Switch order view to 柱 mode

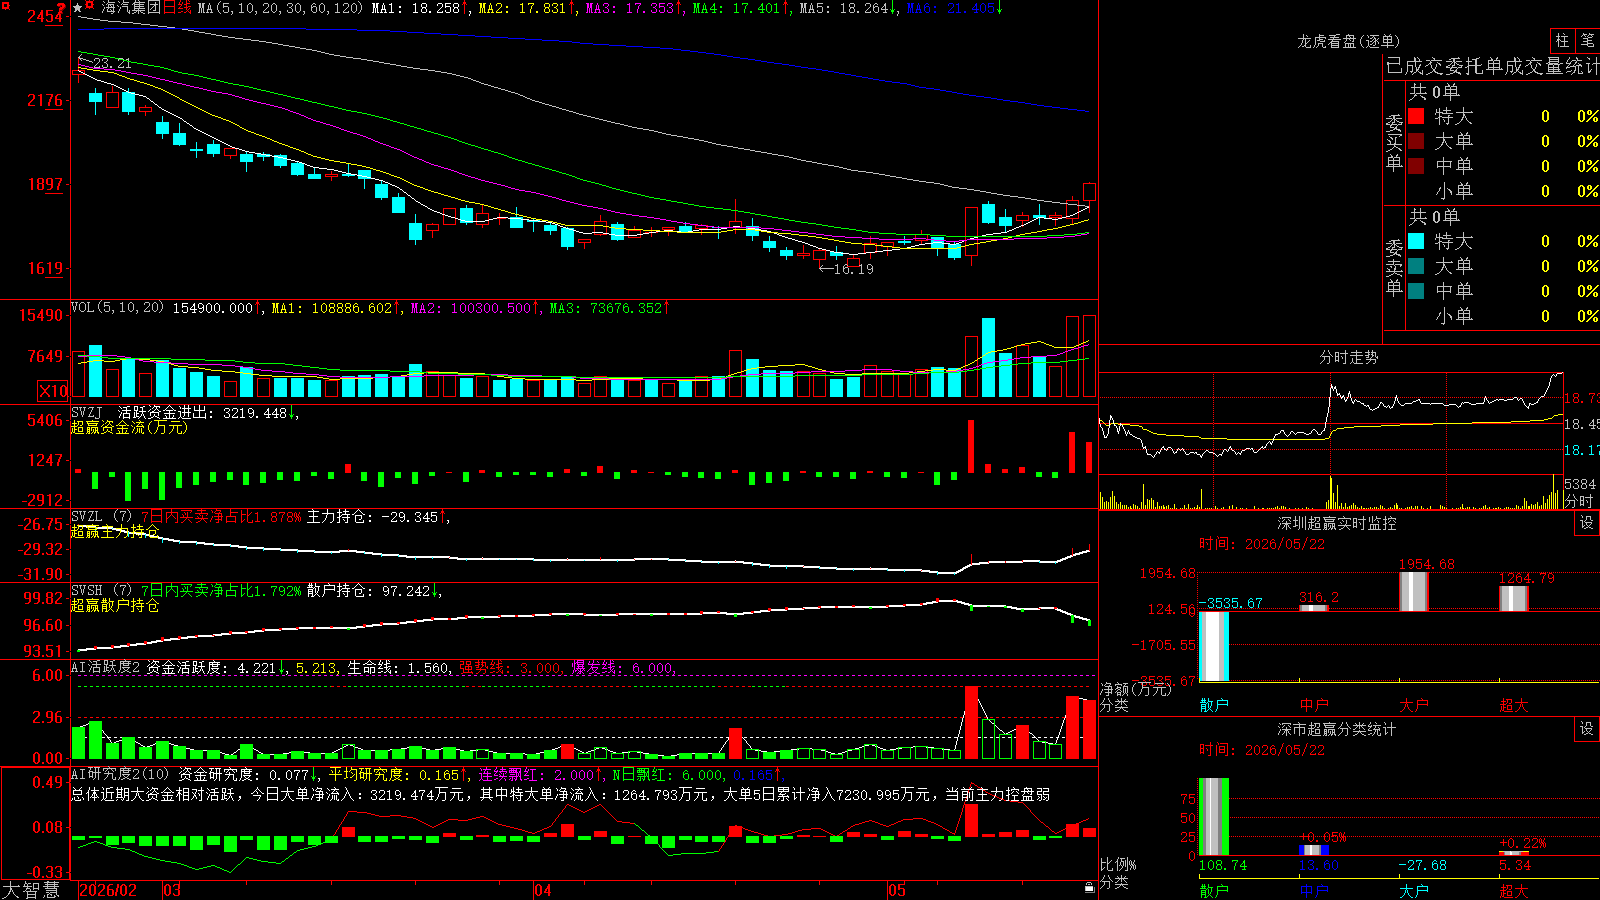coord(1562,40)
